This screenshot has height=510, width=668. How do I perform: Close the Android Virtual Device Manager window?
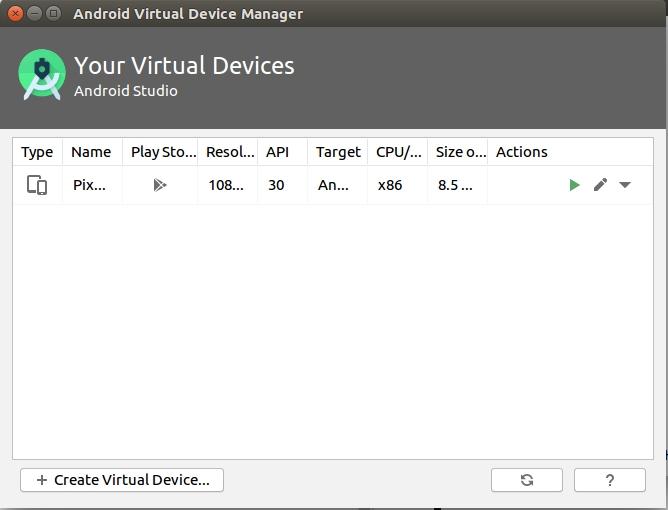click(x=16, y=14)
